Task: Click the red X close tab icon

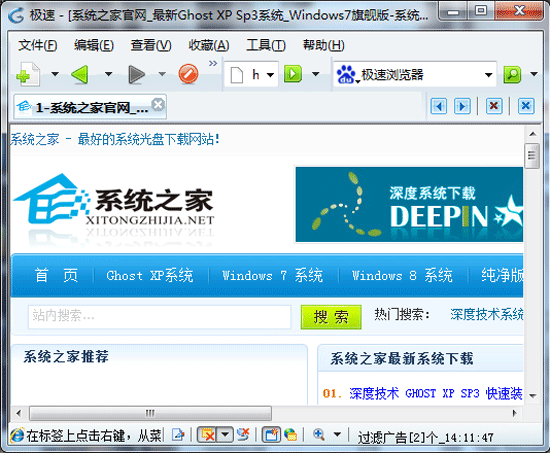Action: pos(494,106)
